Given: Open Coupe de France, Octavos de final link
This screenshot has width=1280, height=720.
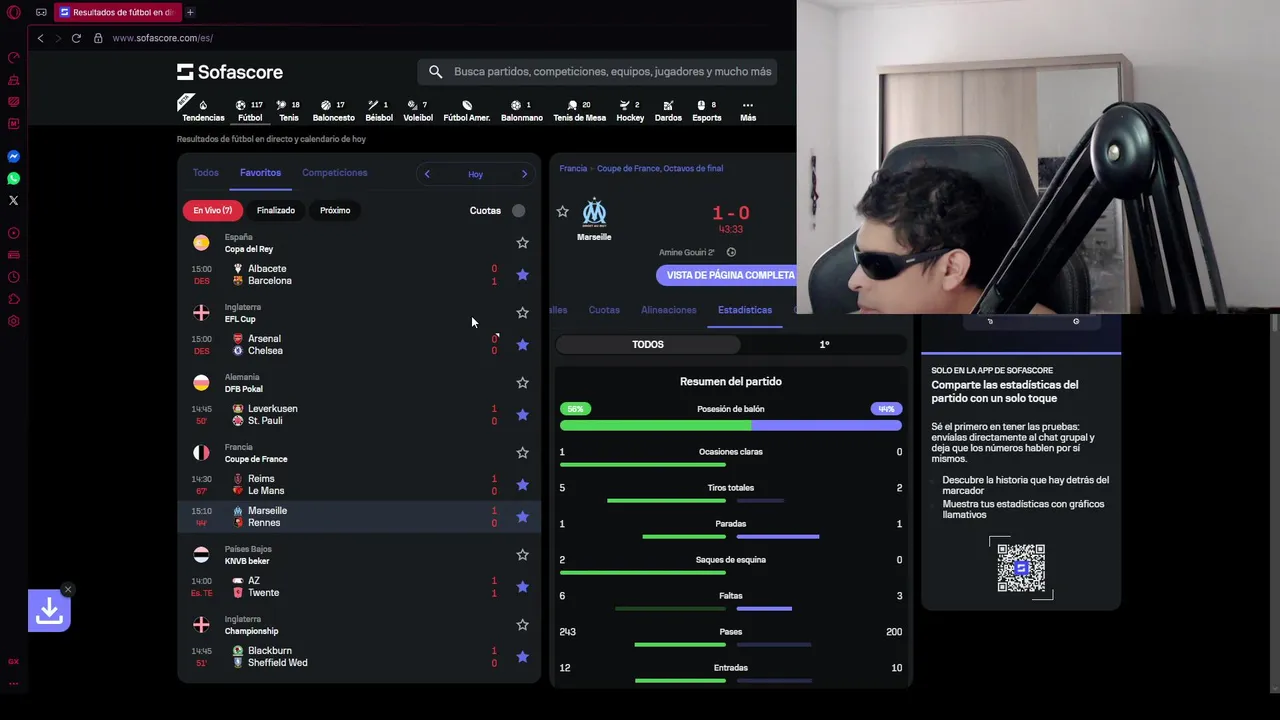Looking at the screenshot, I should point(660,168).
